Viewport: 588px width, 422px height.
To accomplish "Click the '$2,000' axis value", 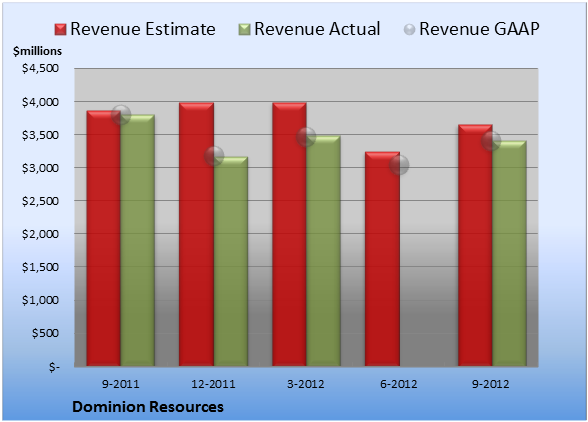I will (x=40, y=234).
